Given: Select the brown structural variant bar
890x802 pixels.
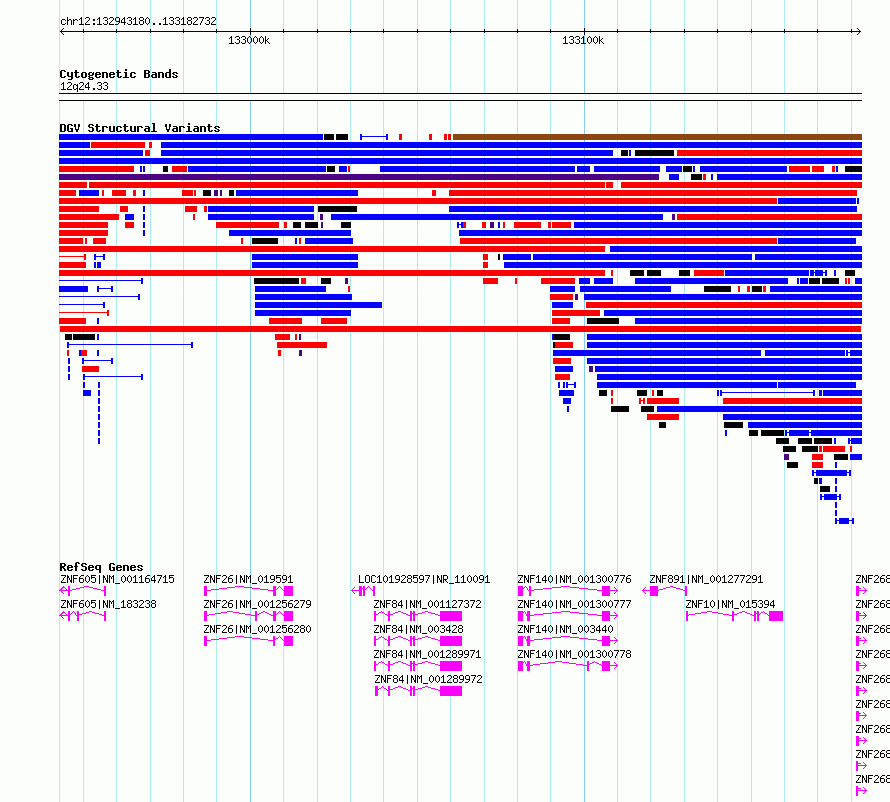Looking at the screenshot, I should [657, 137].
